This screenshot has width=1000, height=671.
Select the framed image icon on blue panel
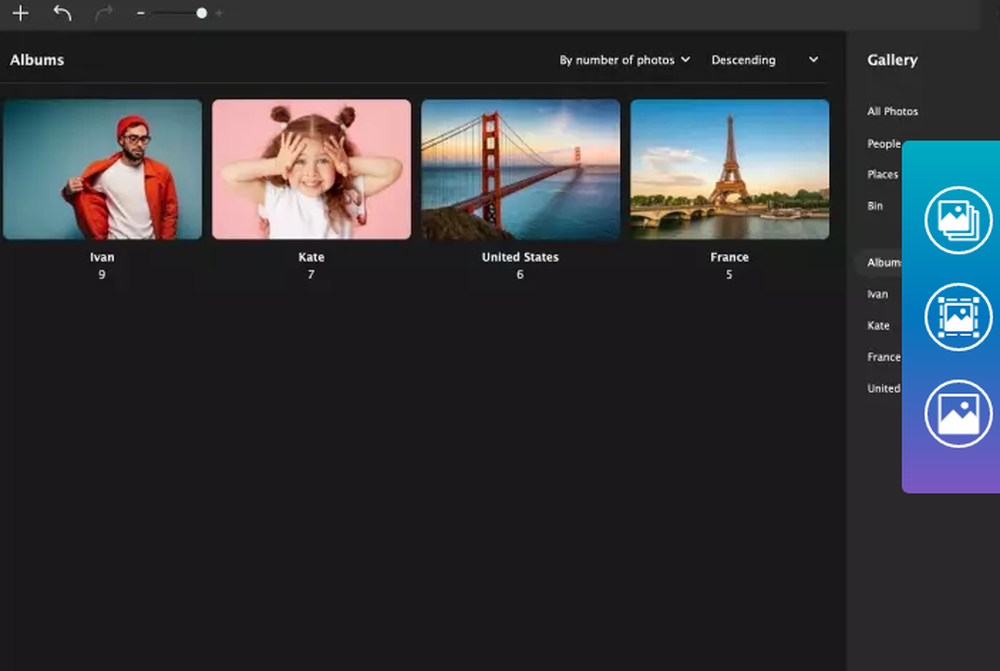[956, 316]
